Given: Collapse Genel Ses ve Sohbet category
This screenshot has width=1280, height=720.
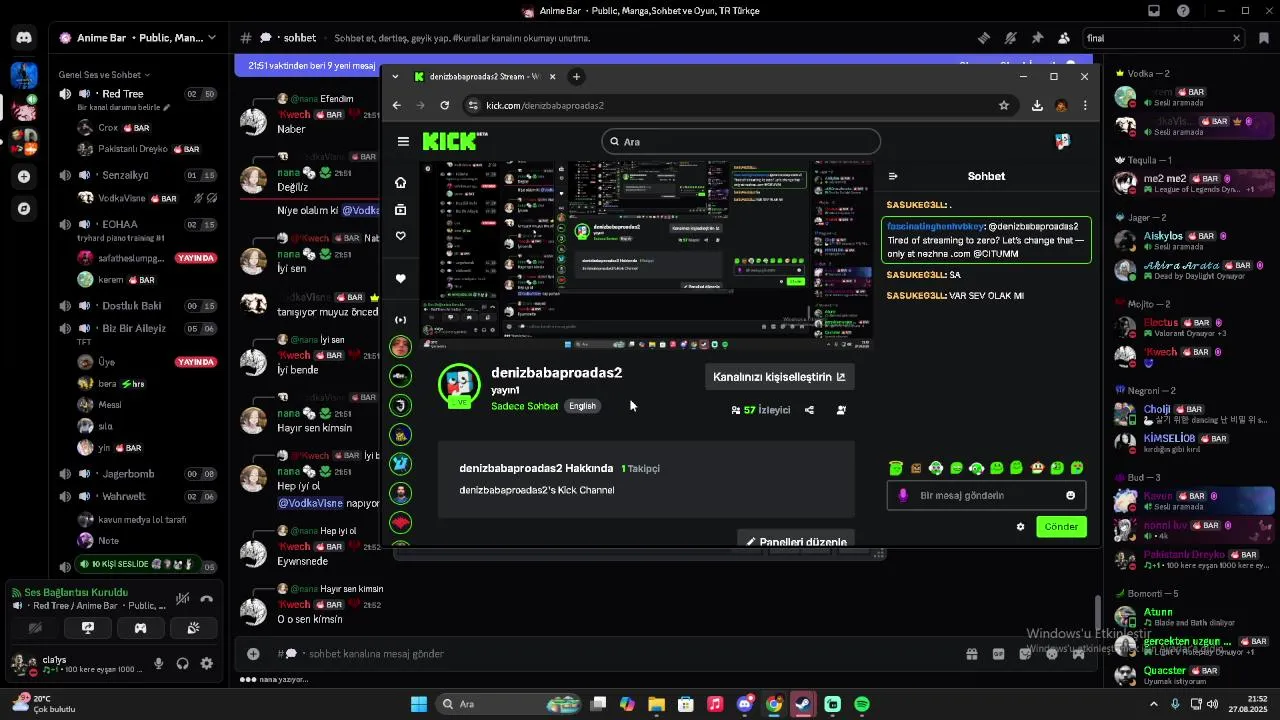Looking at the screenshot, I should point(104,74).
